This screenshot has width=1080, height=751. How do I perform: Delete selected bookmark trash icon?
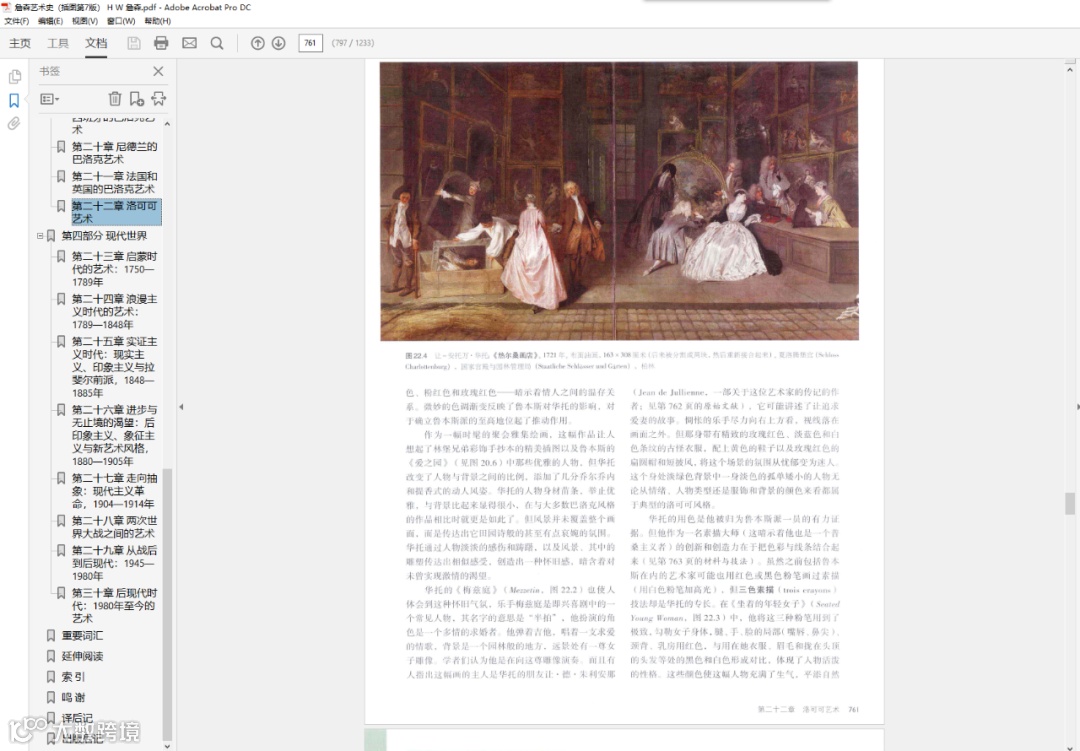(115, 99)
